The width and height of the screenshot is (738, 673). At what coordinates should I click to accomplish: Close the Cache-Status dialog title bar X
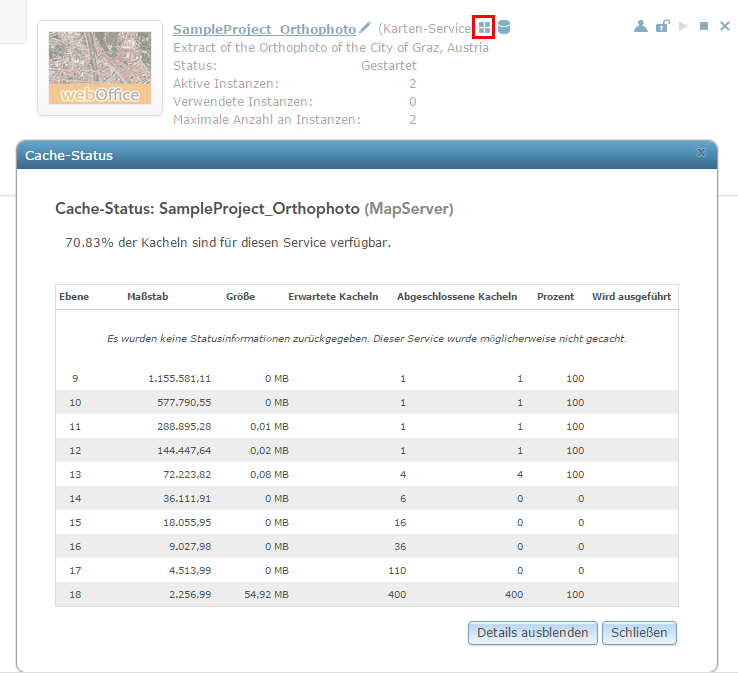pos(701,152)
